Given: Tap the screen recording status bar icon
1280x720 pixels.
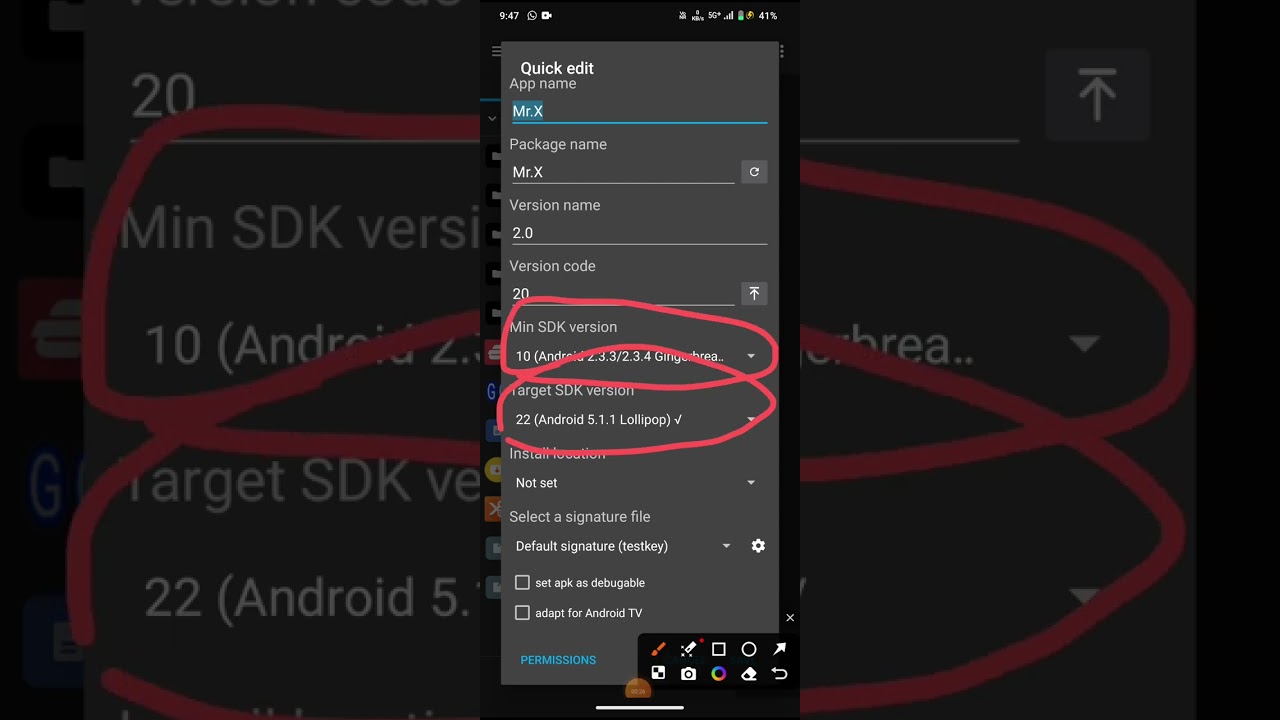Looking at the screenshot, I should pos(547,16).
